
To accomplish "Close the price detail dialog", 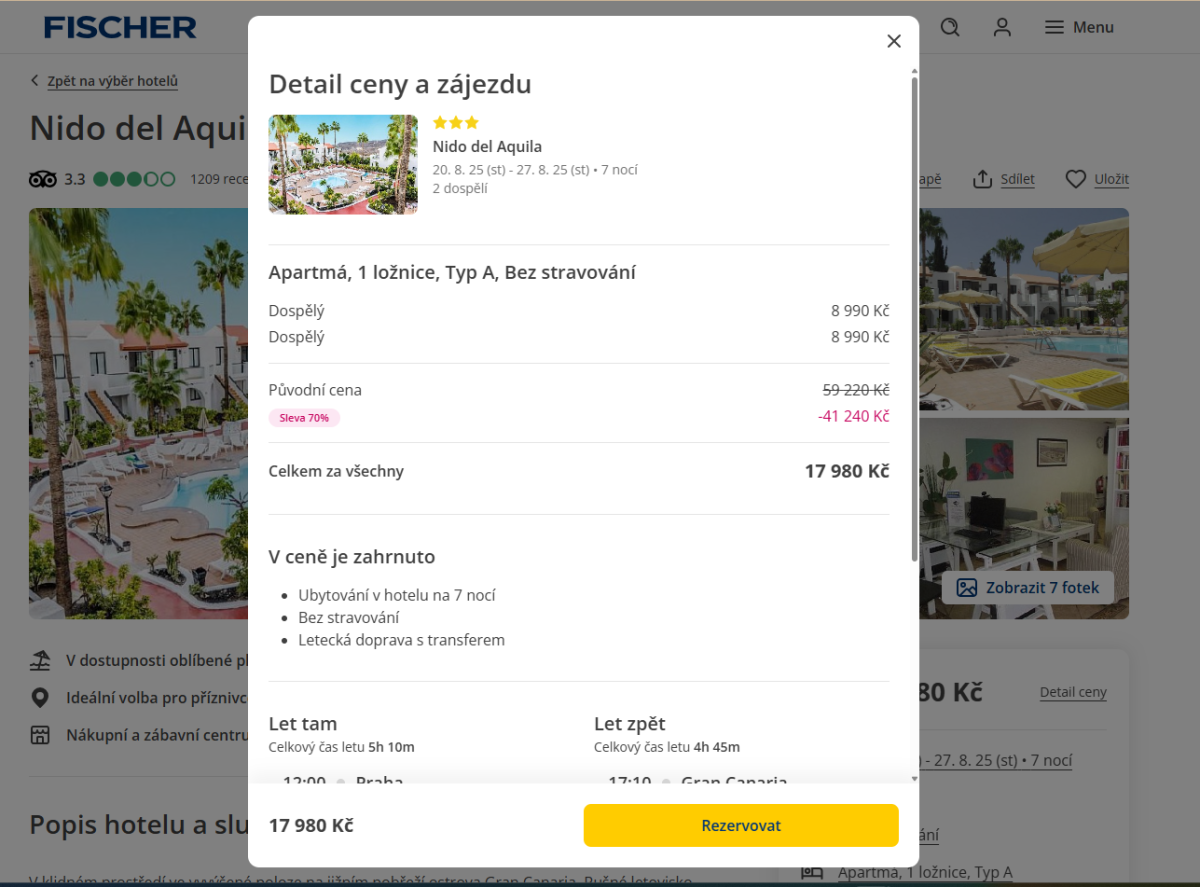I will coord(894,41).
